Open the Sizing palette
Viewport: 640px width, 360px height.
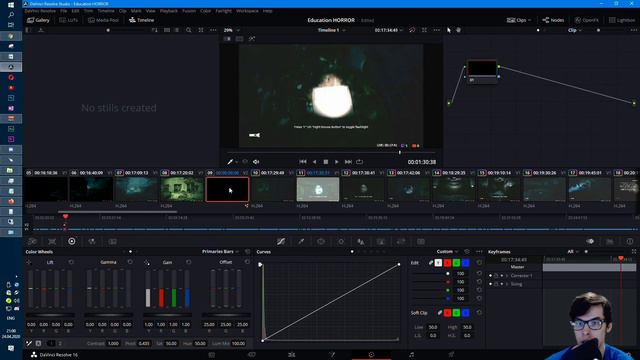tap(401, 242)
